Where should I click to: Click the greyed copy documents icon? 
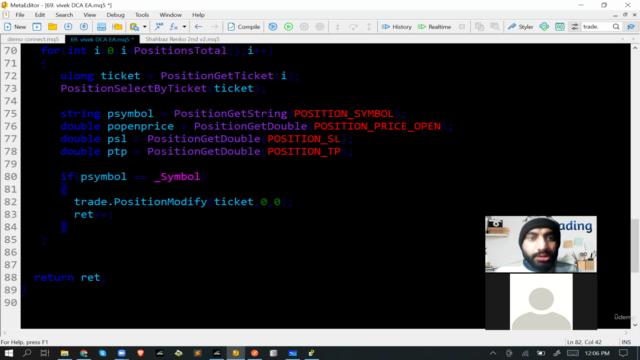tap(479, 27)
